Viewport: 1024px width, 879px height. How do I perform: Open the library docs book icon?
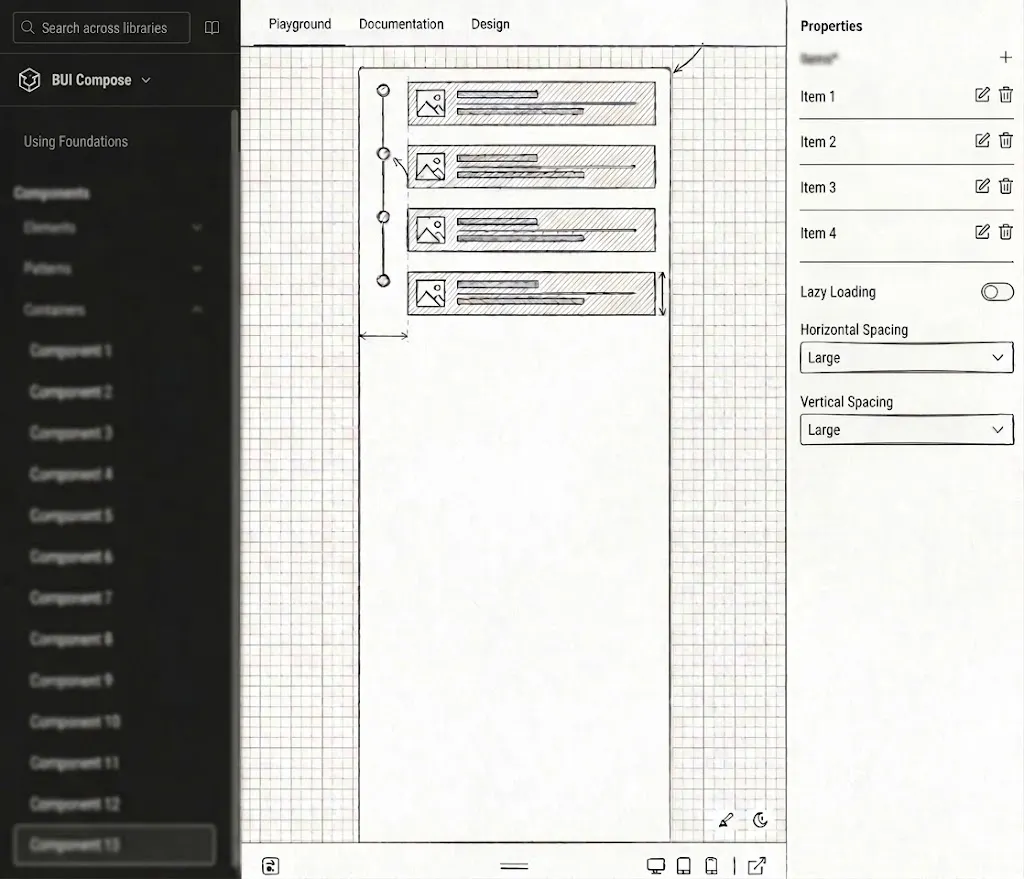pos(212,27)
